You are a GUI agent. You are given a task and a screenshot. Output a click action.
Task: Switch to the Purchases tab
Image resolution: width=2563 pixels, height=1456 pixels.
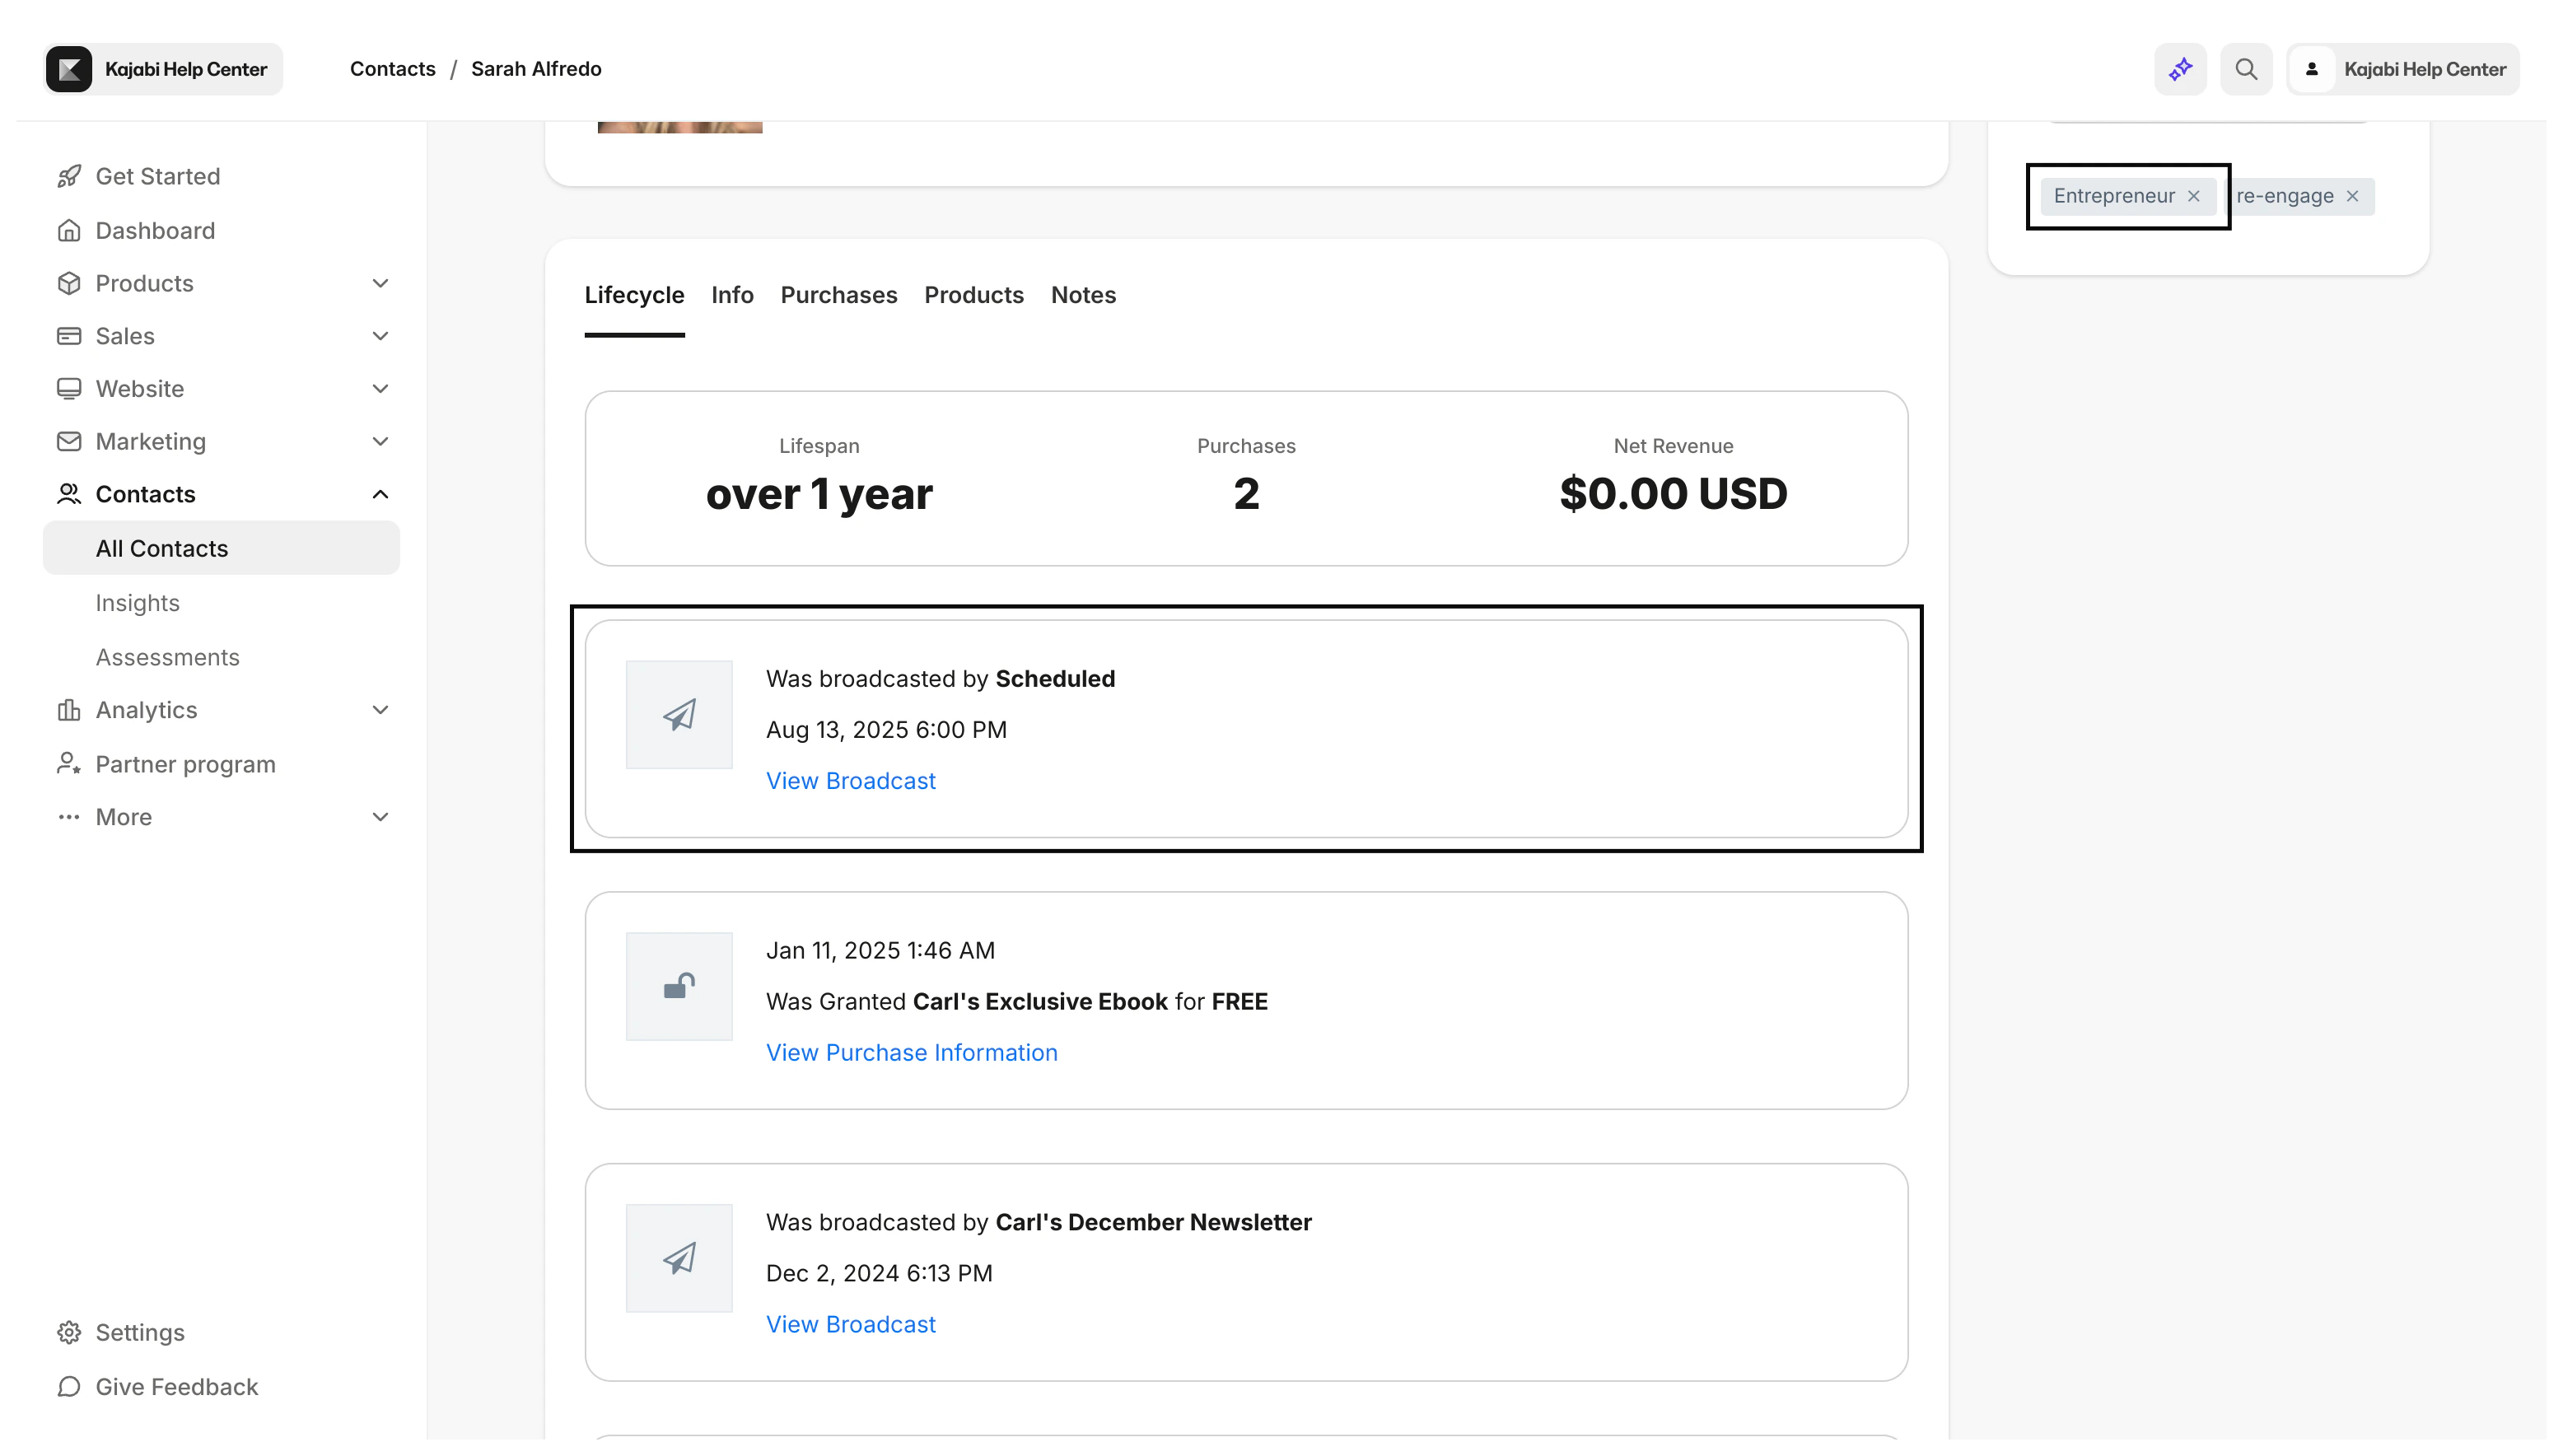838,295
